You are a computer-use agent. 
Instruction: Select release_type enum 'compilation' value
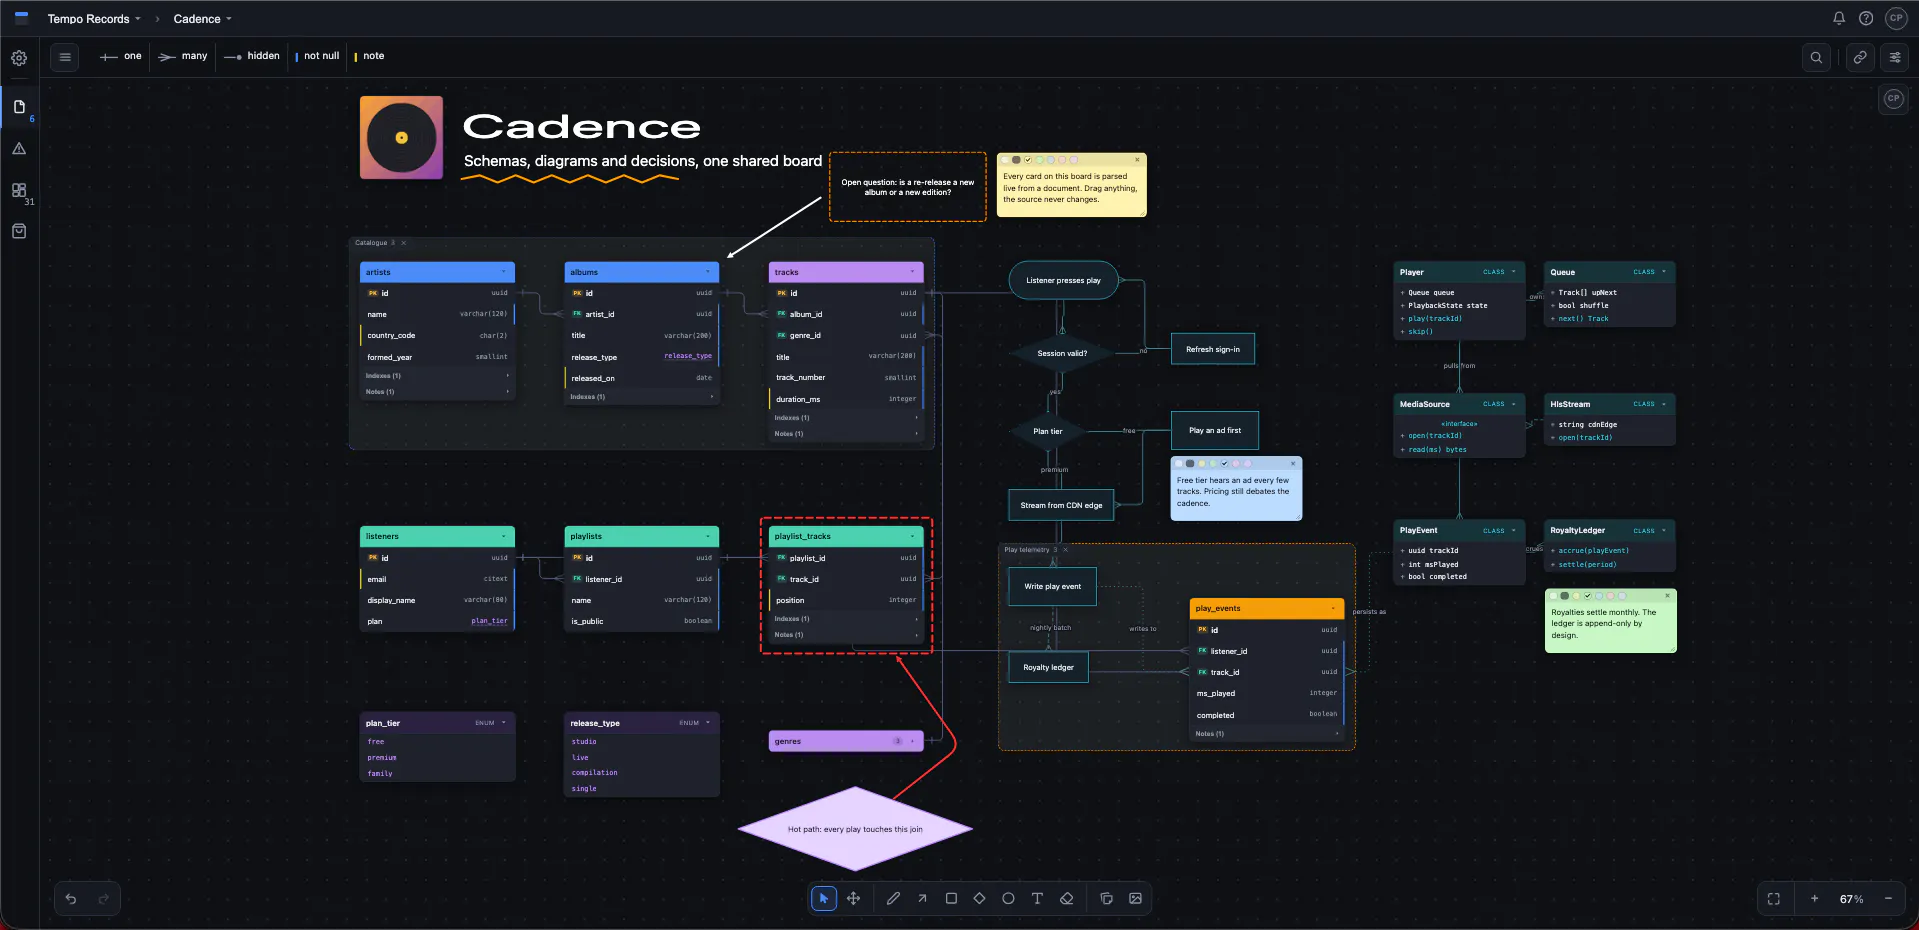tap(594, 773)
